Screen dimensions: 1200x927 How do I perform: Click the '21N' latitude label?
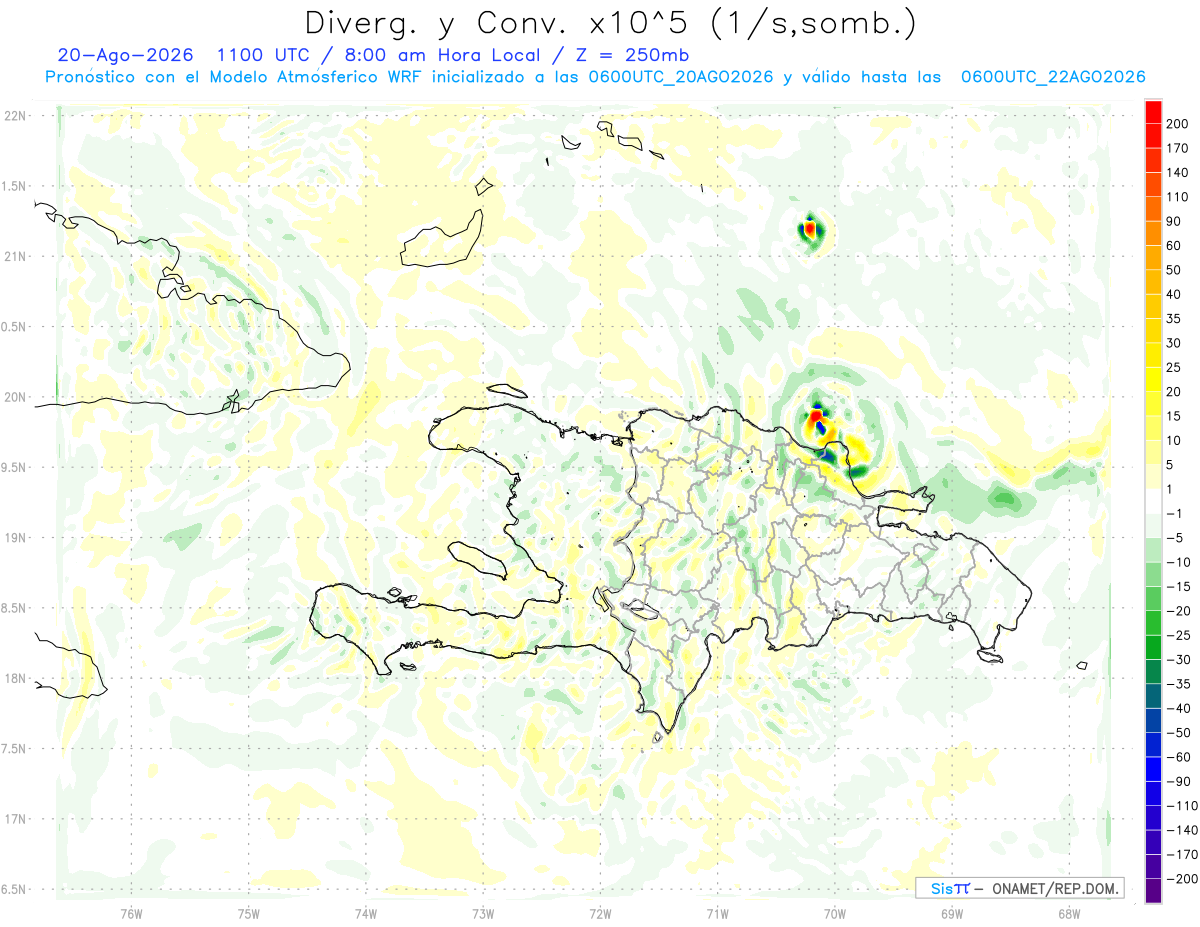14,256
